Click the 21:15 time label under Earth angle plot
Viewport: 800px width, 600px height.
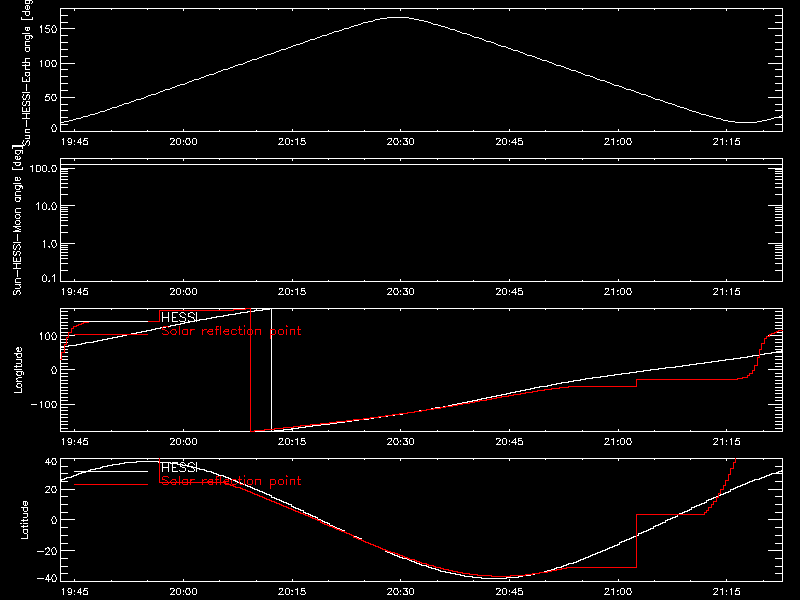[x=727, y=141]
